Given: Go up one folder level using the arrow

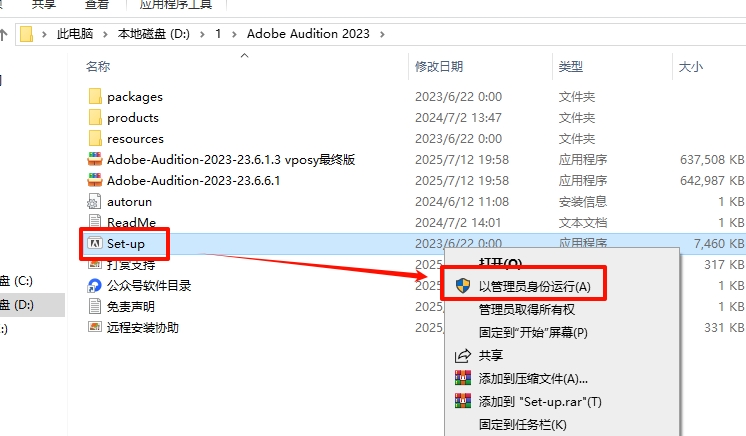Looking at the screenshot, I should point(4,34).
